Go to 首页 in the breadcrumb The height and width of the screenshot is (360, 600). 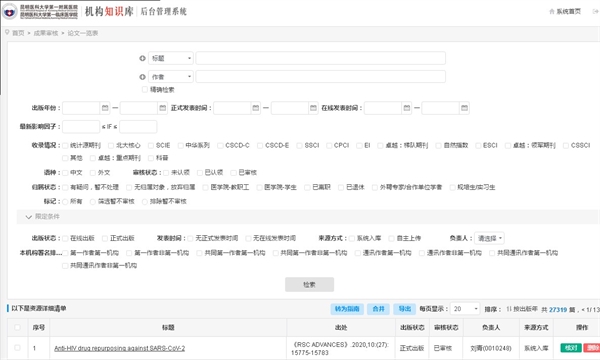pos(18,33)
